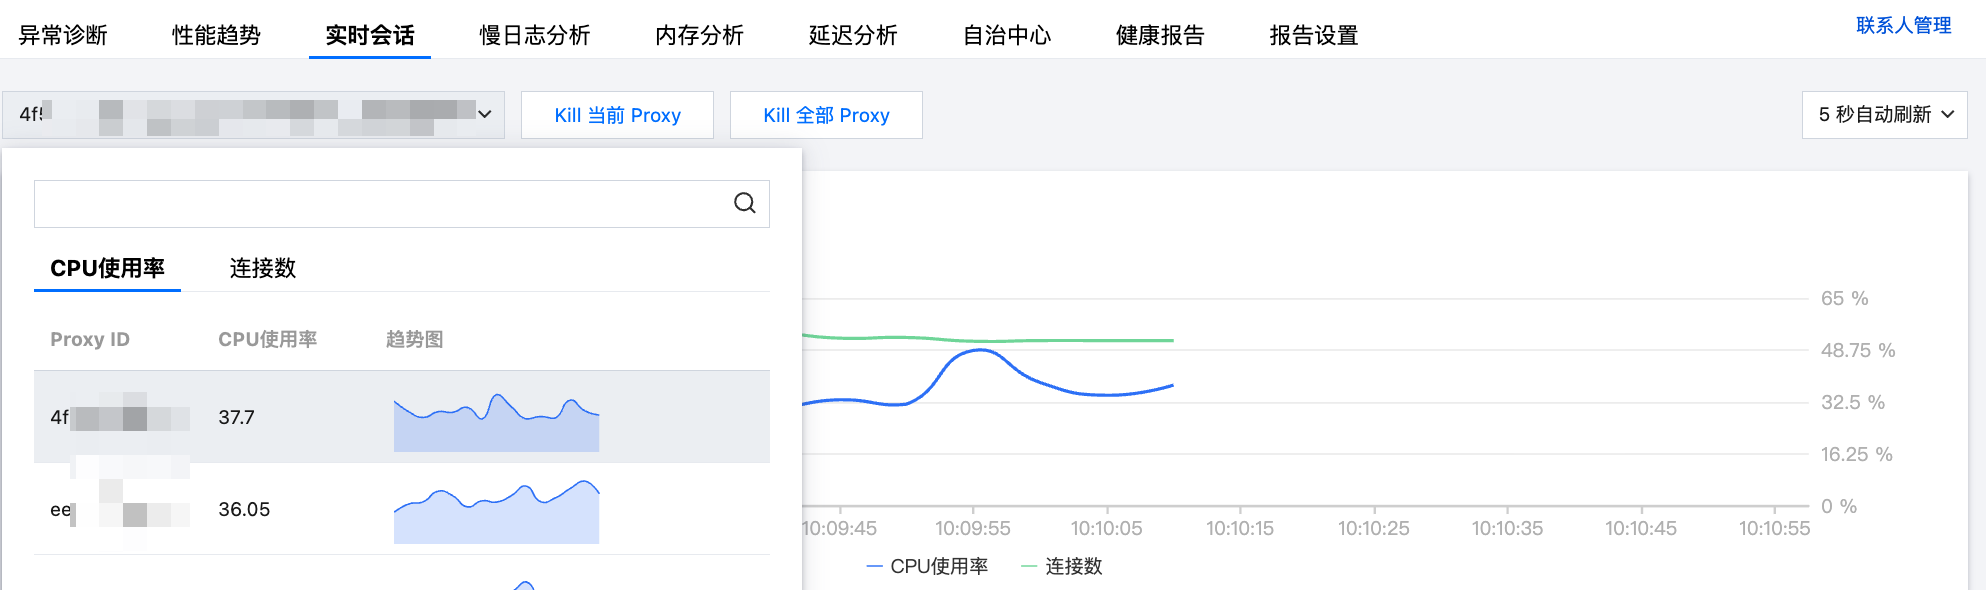Toggle 连接数 series in chart legend
The height and width of the screenshot is (590, 1986).
(1062, 566)
